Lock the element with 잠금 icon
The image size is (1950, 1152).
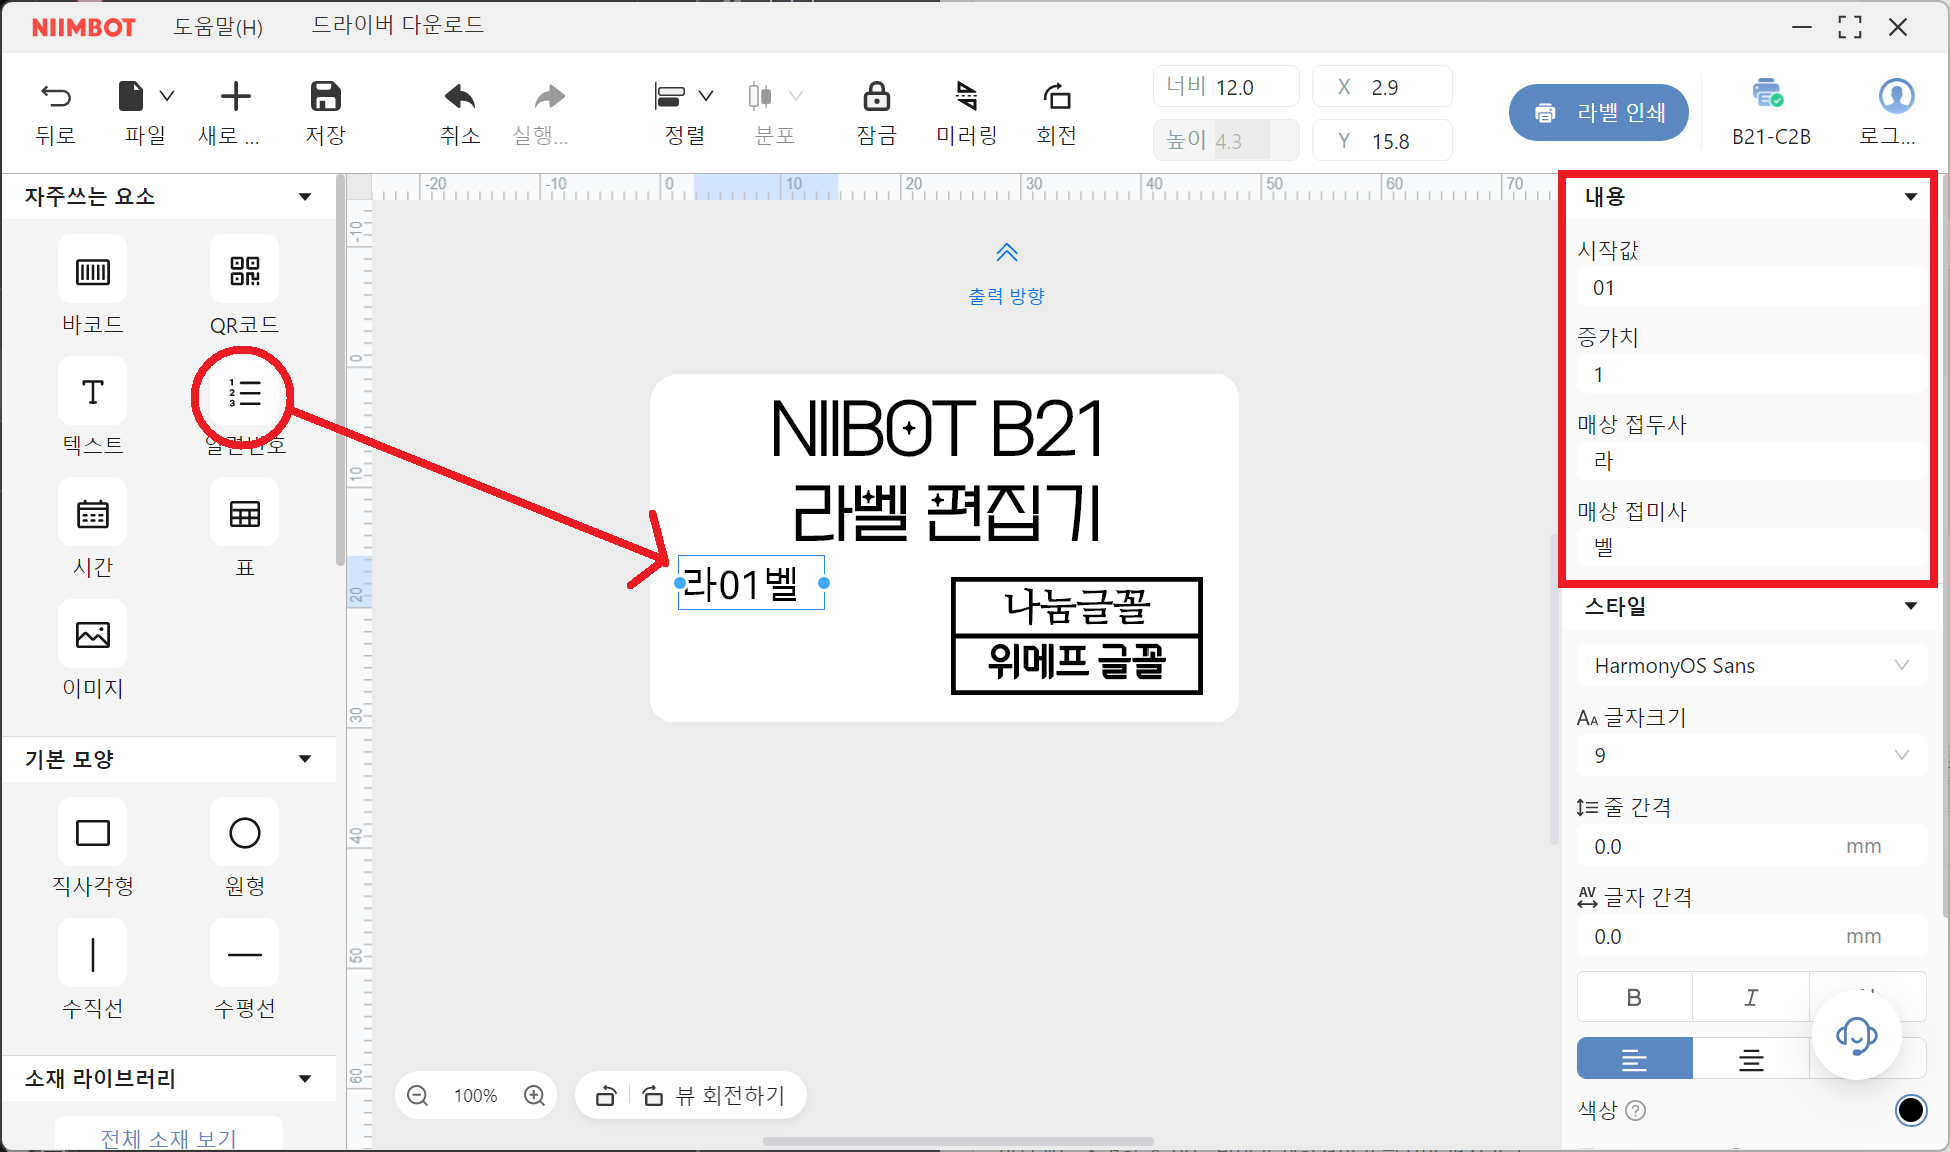(x=876, y=96)
